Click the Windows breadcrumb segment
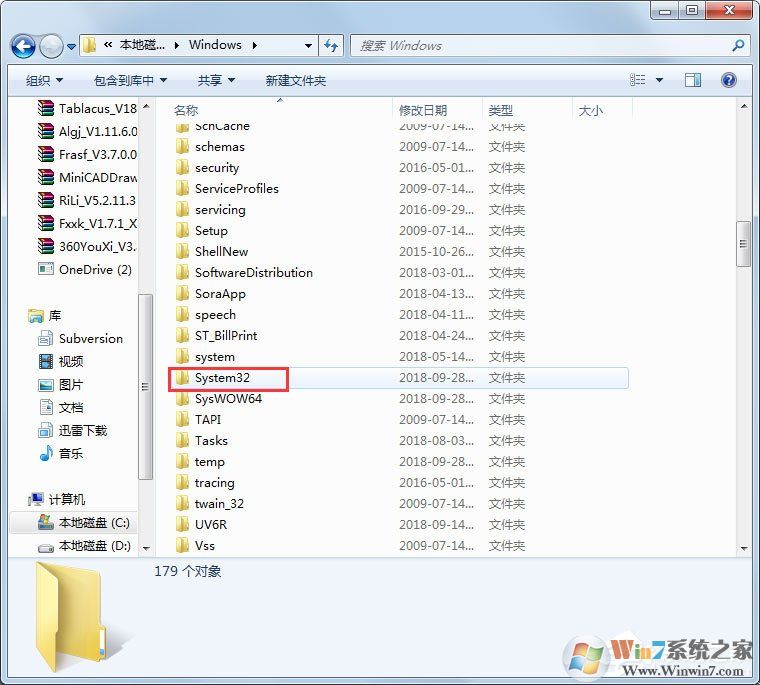This screenshot has height=685, width=760. (215, 45)
